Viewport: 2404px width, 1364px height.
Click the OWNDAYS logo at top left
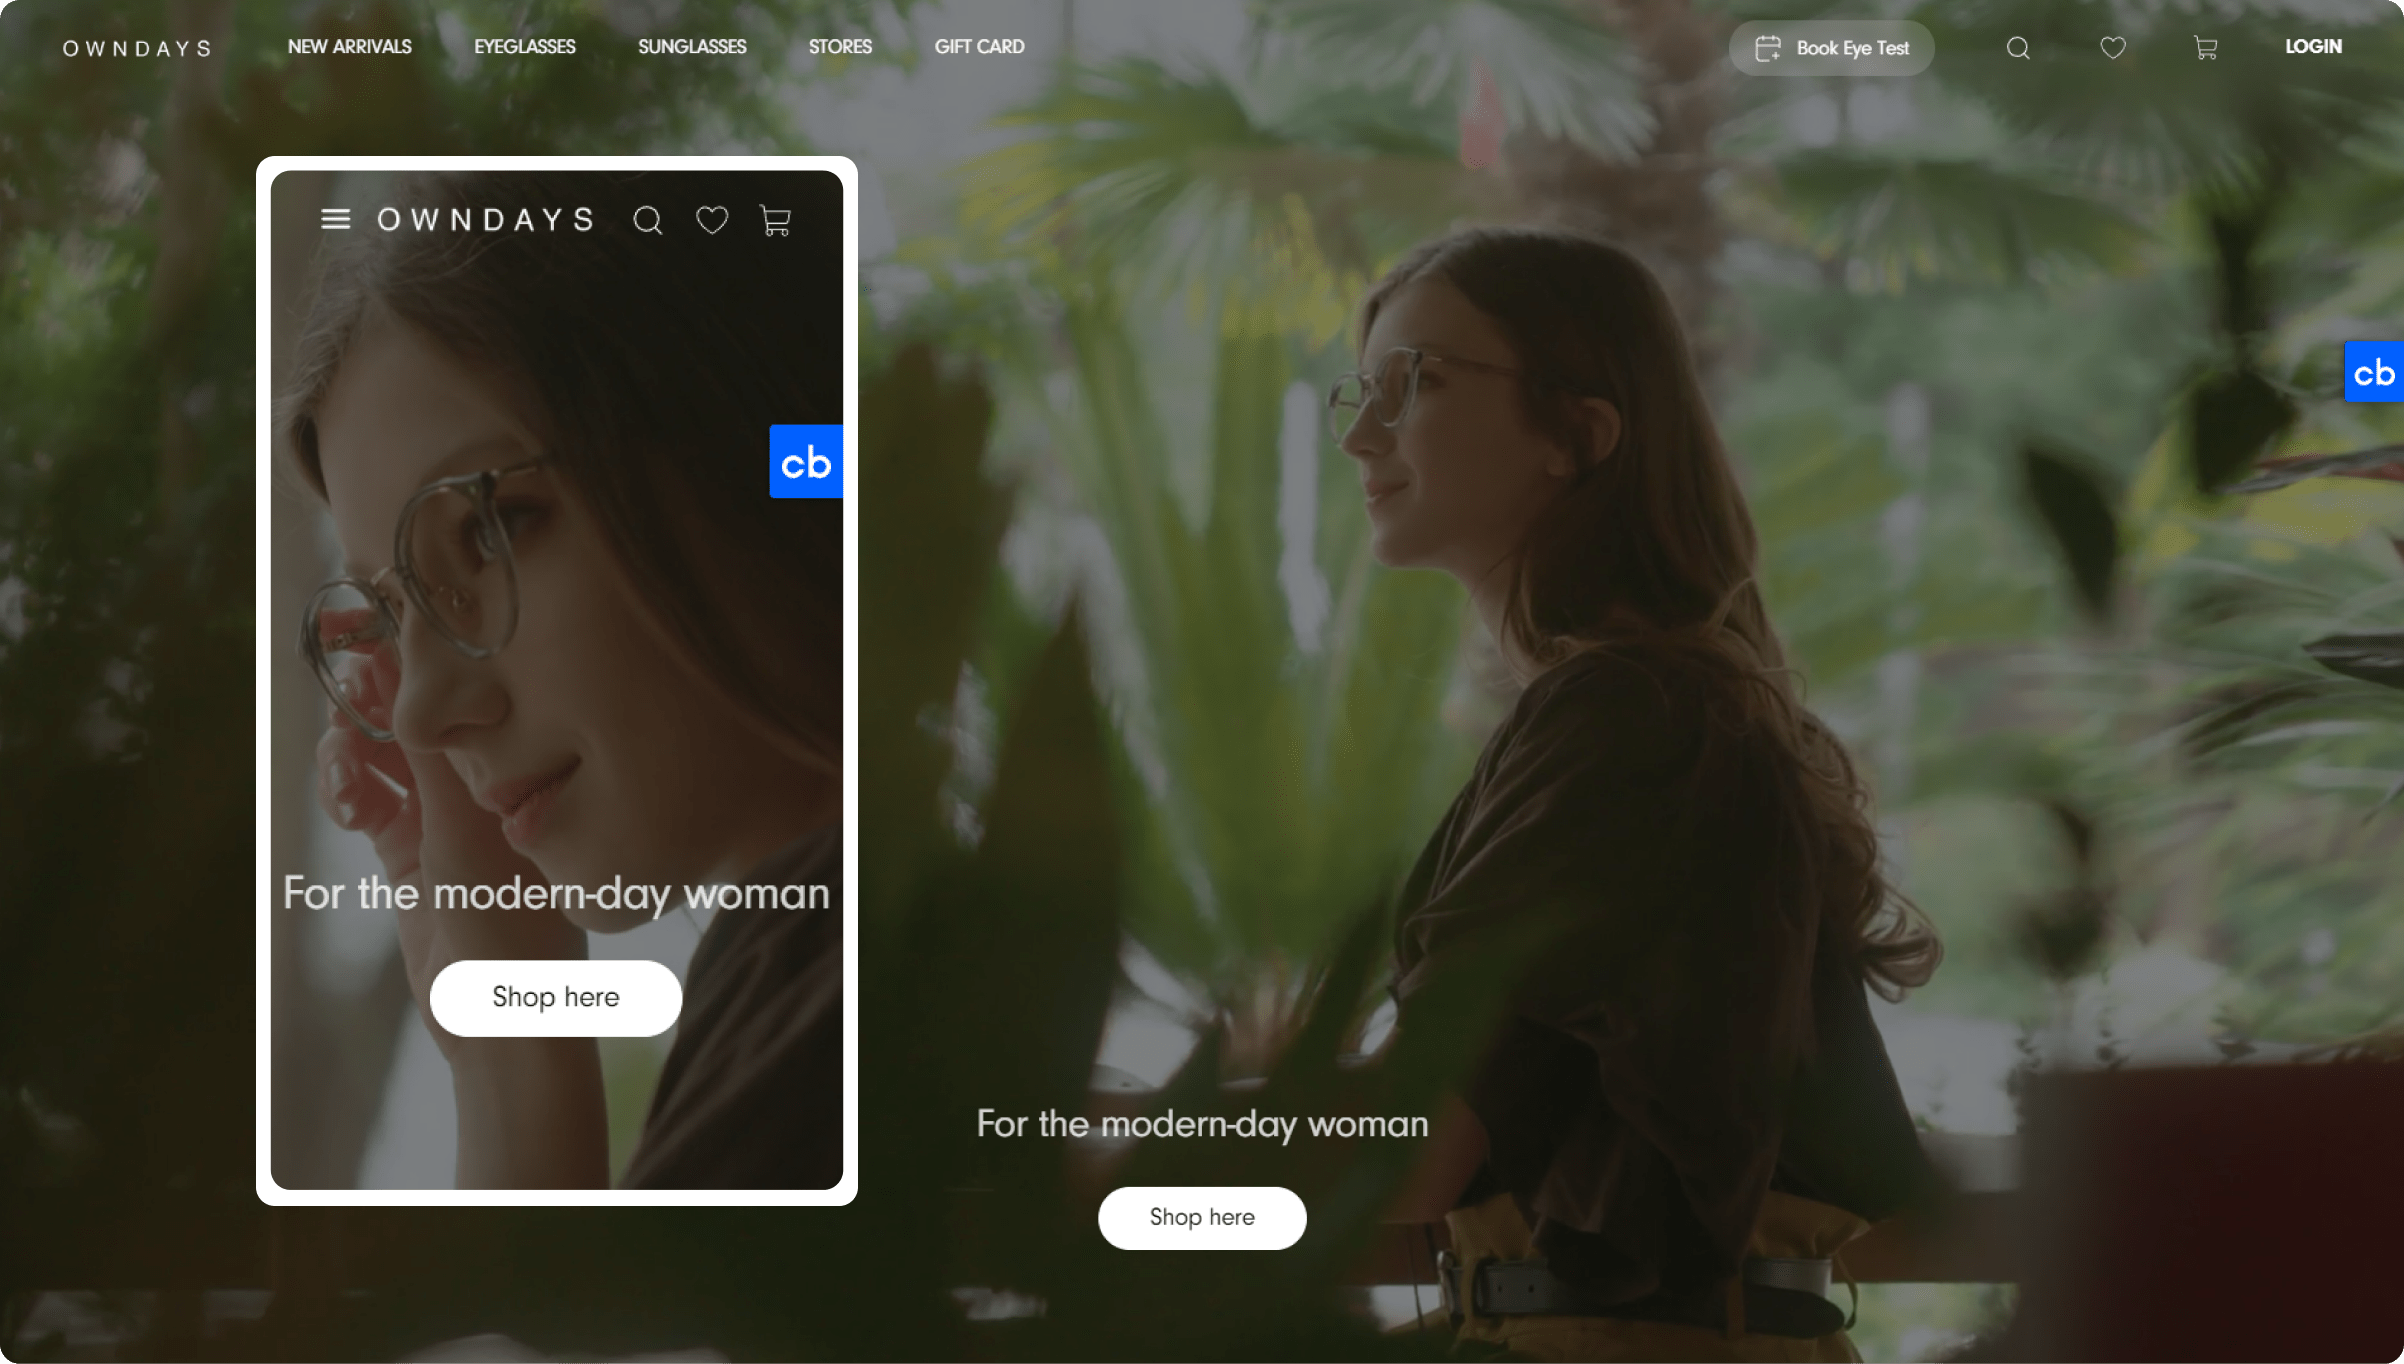tap(137, 48)
